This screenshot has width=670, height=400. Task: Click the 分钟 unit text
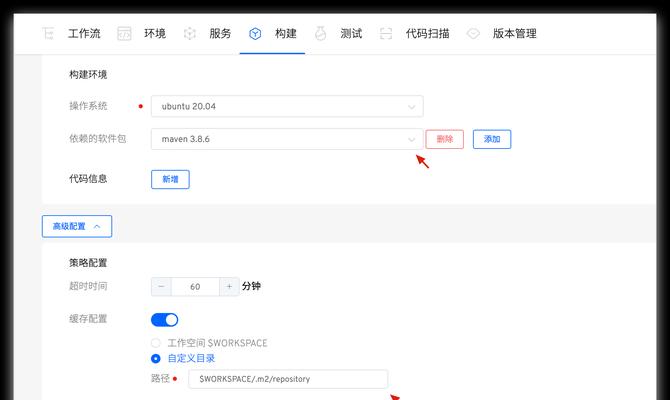(251, 286)
